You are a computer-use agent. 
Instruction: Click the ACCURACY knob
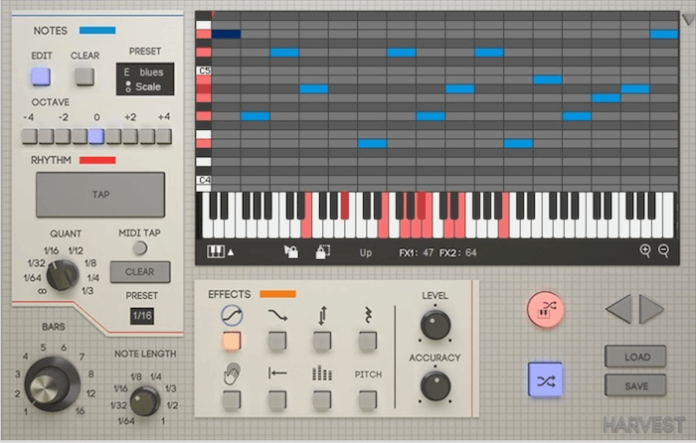point(435,386)
